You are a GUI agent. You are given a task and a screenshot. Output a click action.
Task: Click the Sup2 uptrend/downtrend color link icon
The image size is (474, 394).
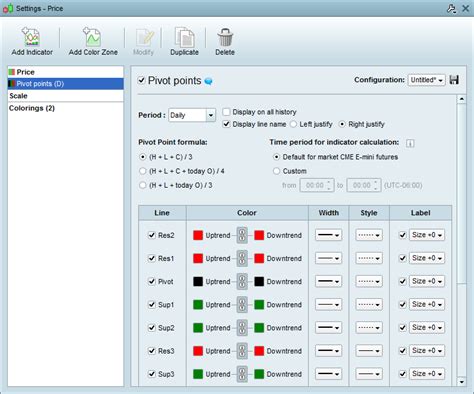[x=242, y=328]
